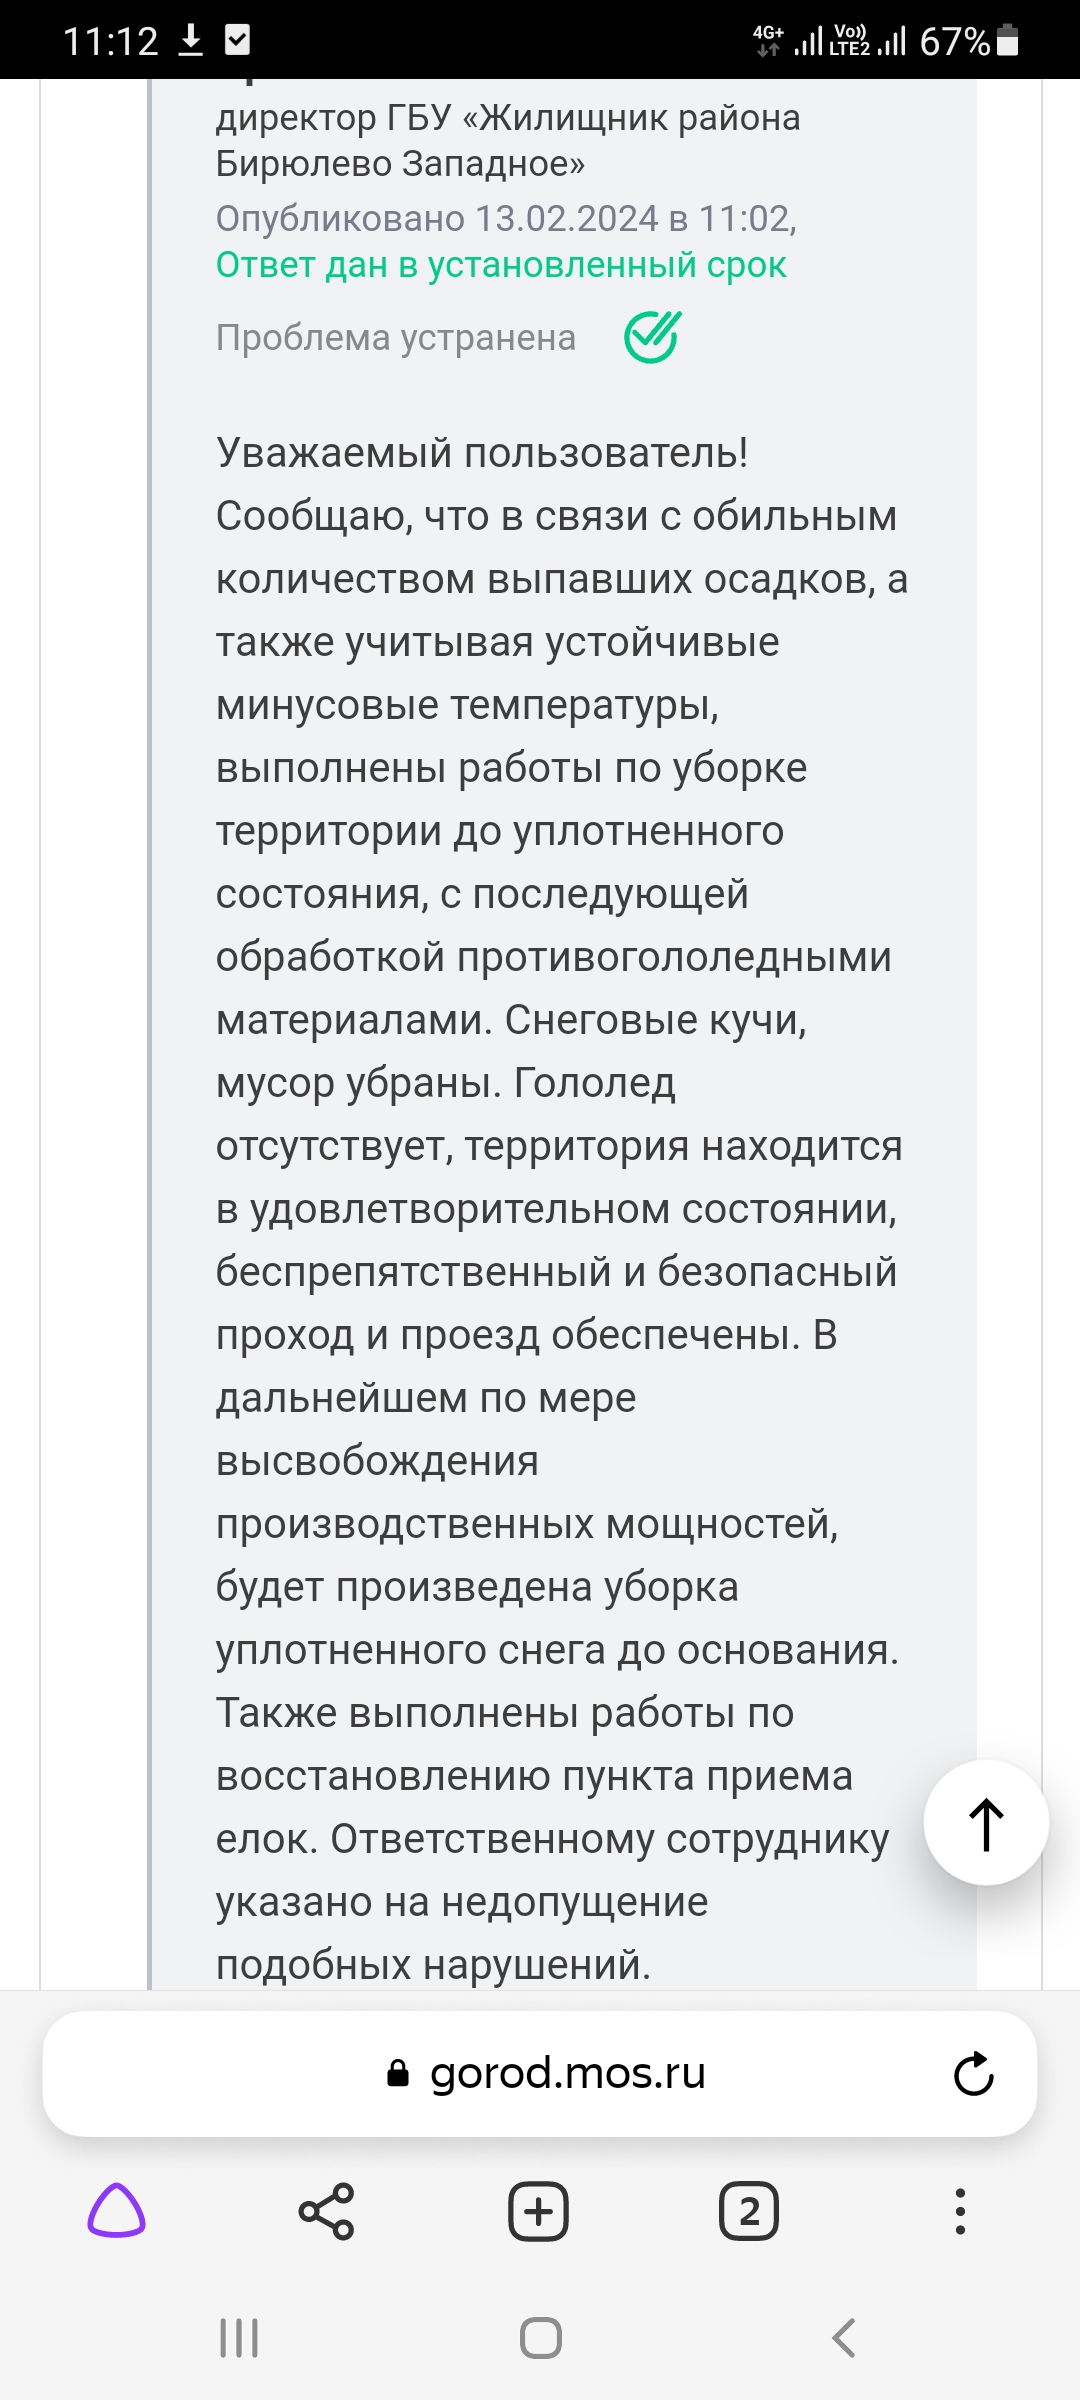Tap Android home button
This screenshot has width=1080, height=2400.
[x=541, y=2338]
